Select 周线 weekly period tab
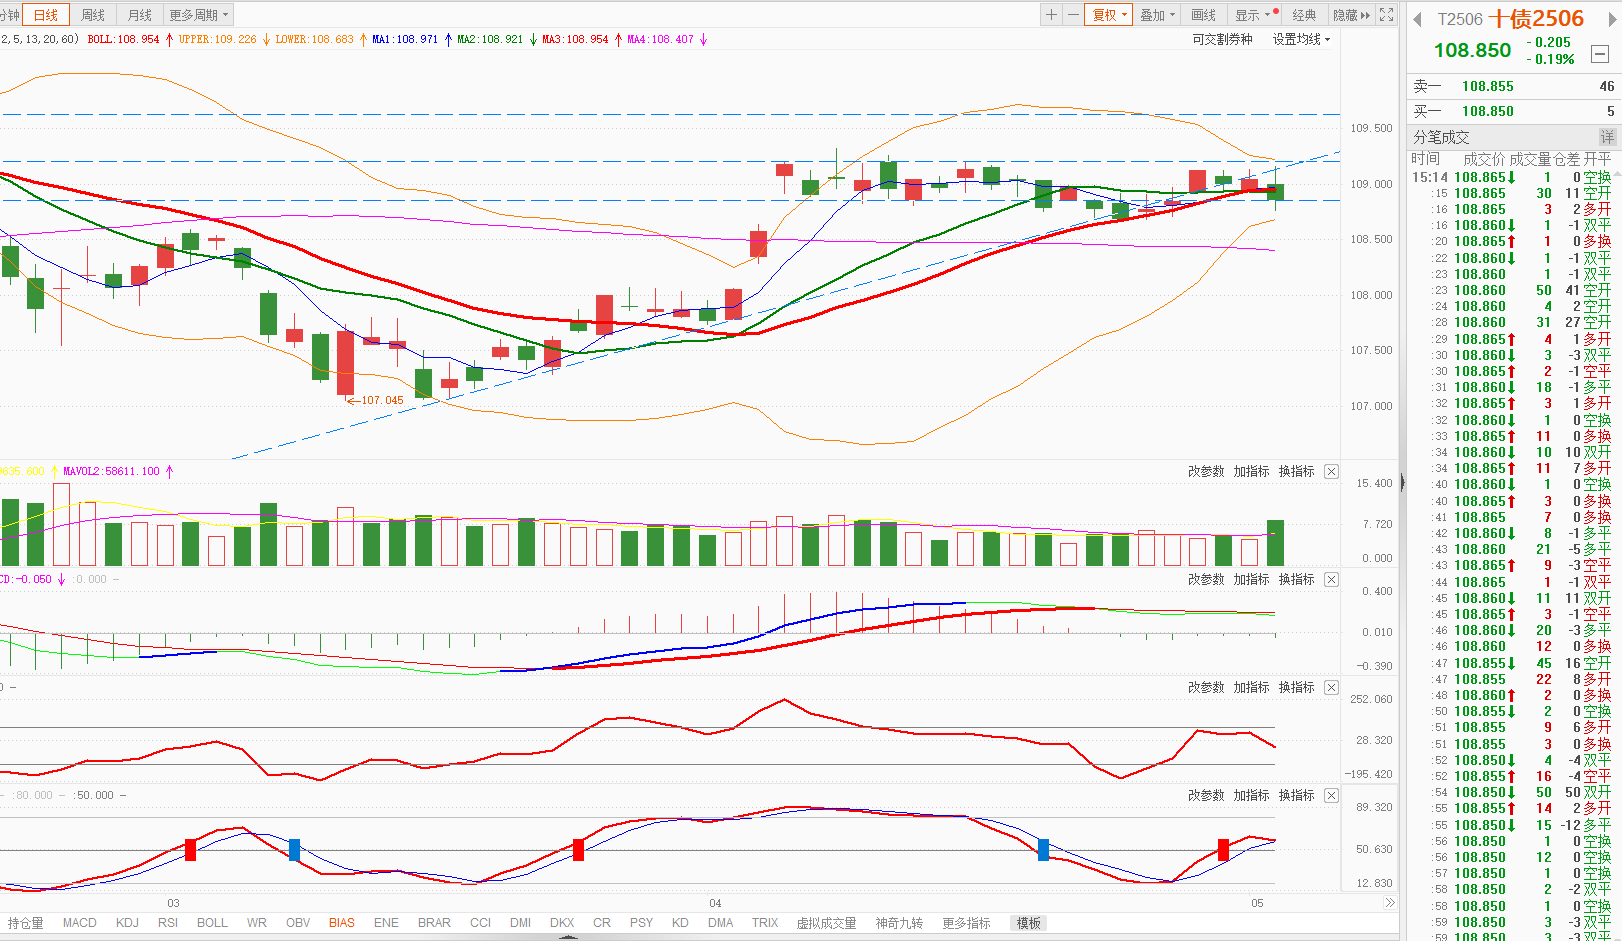Image resolution: width=1622 pixels, height=941 pixels. point(93,15)
